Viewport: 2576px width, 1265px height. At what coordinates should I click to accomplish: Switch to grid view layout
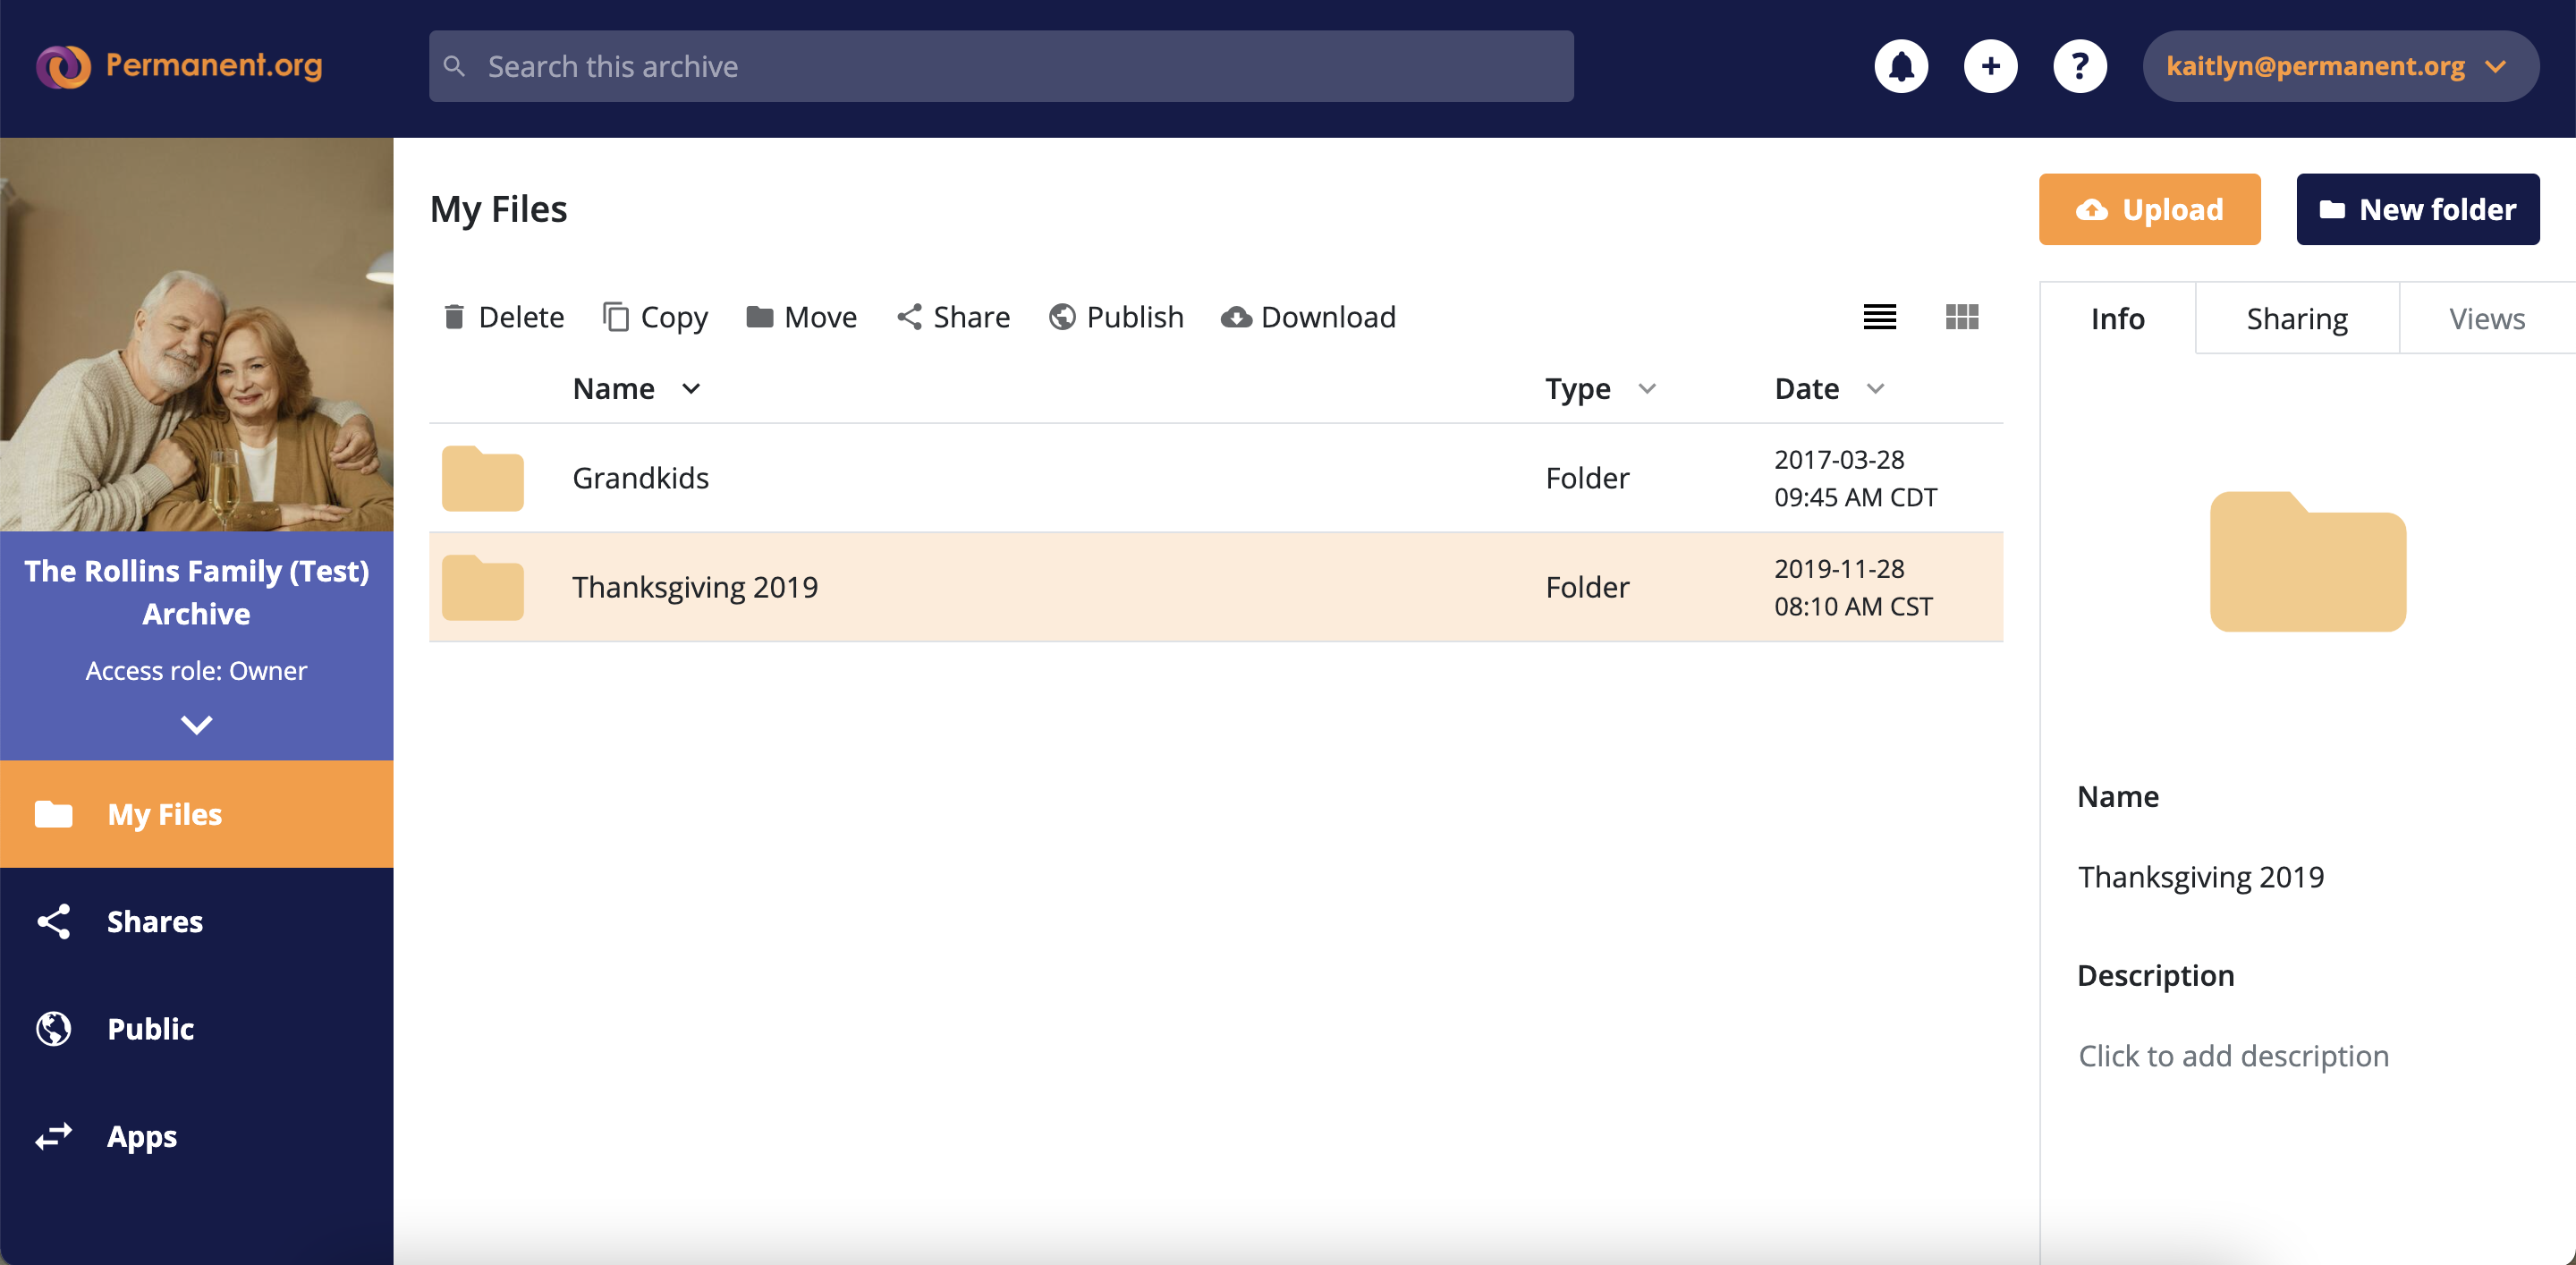[x=1962, y=317]
